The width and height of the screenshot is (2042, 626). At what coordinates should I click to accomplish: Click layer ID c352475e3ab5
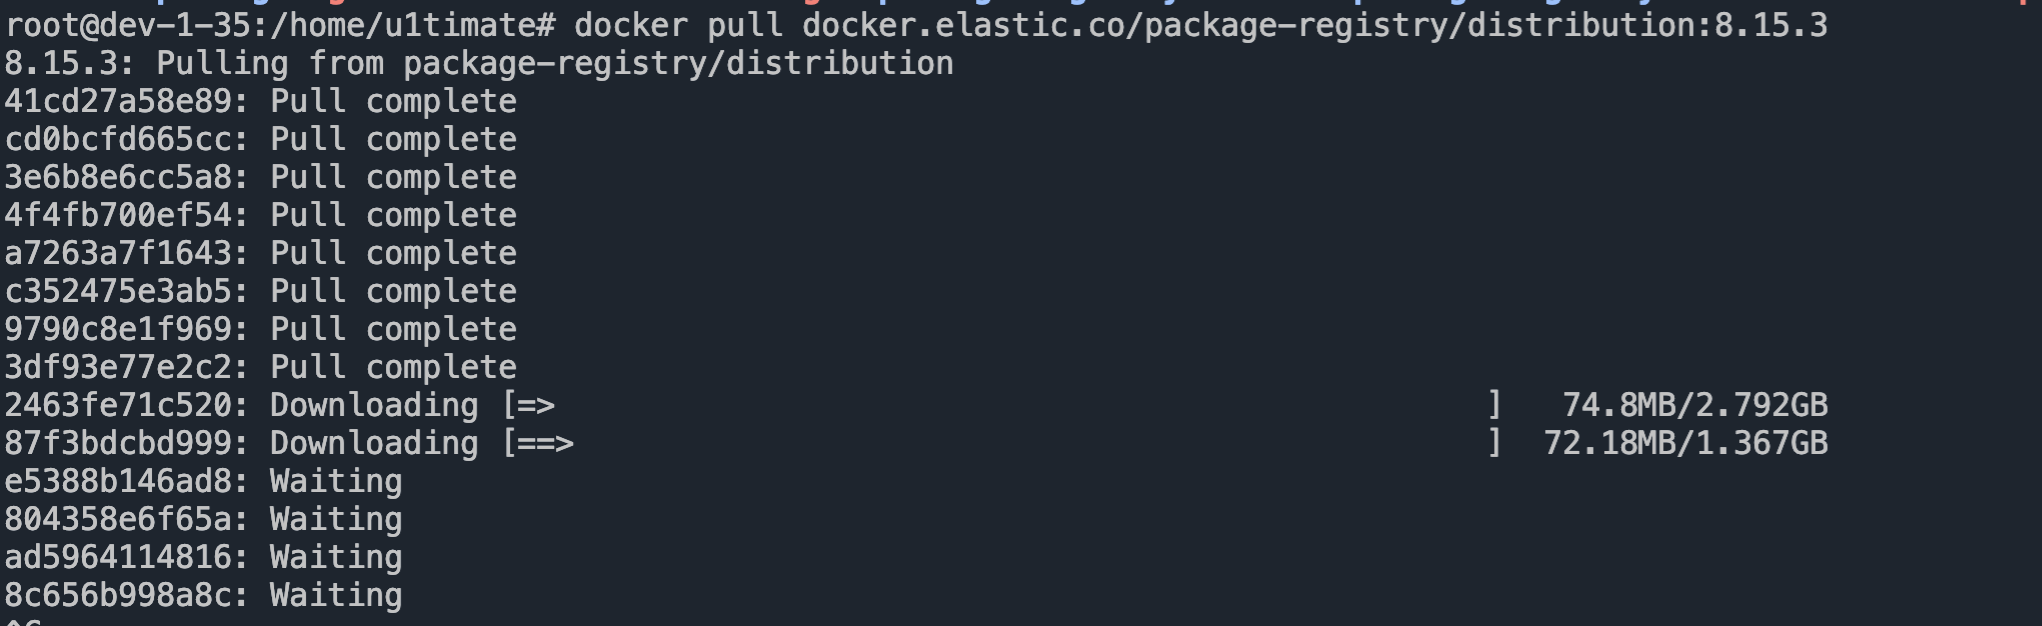[x=118, y=291]
